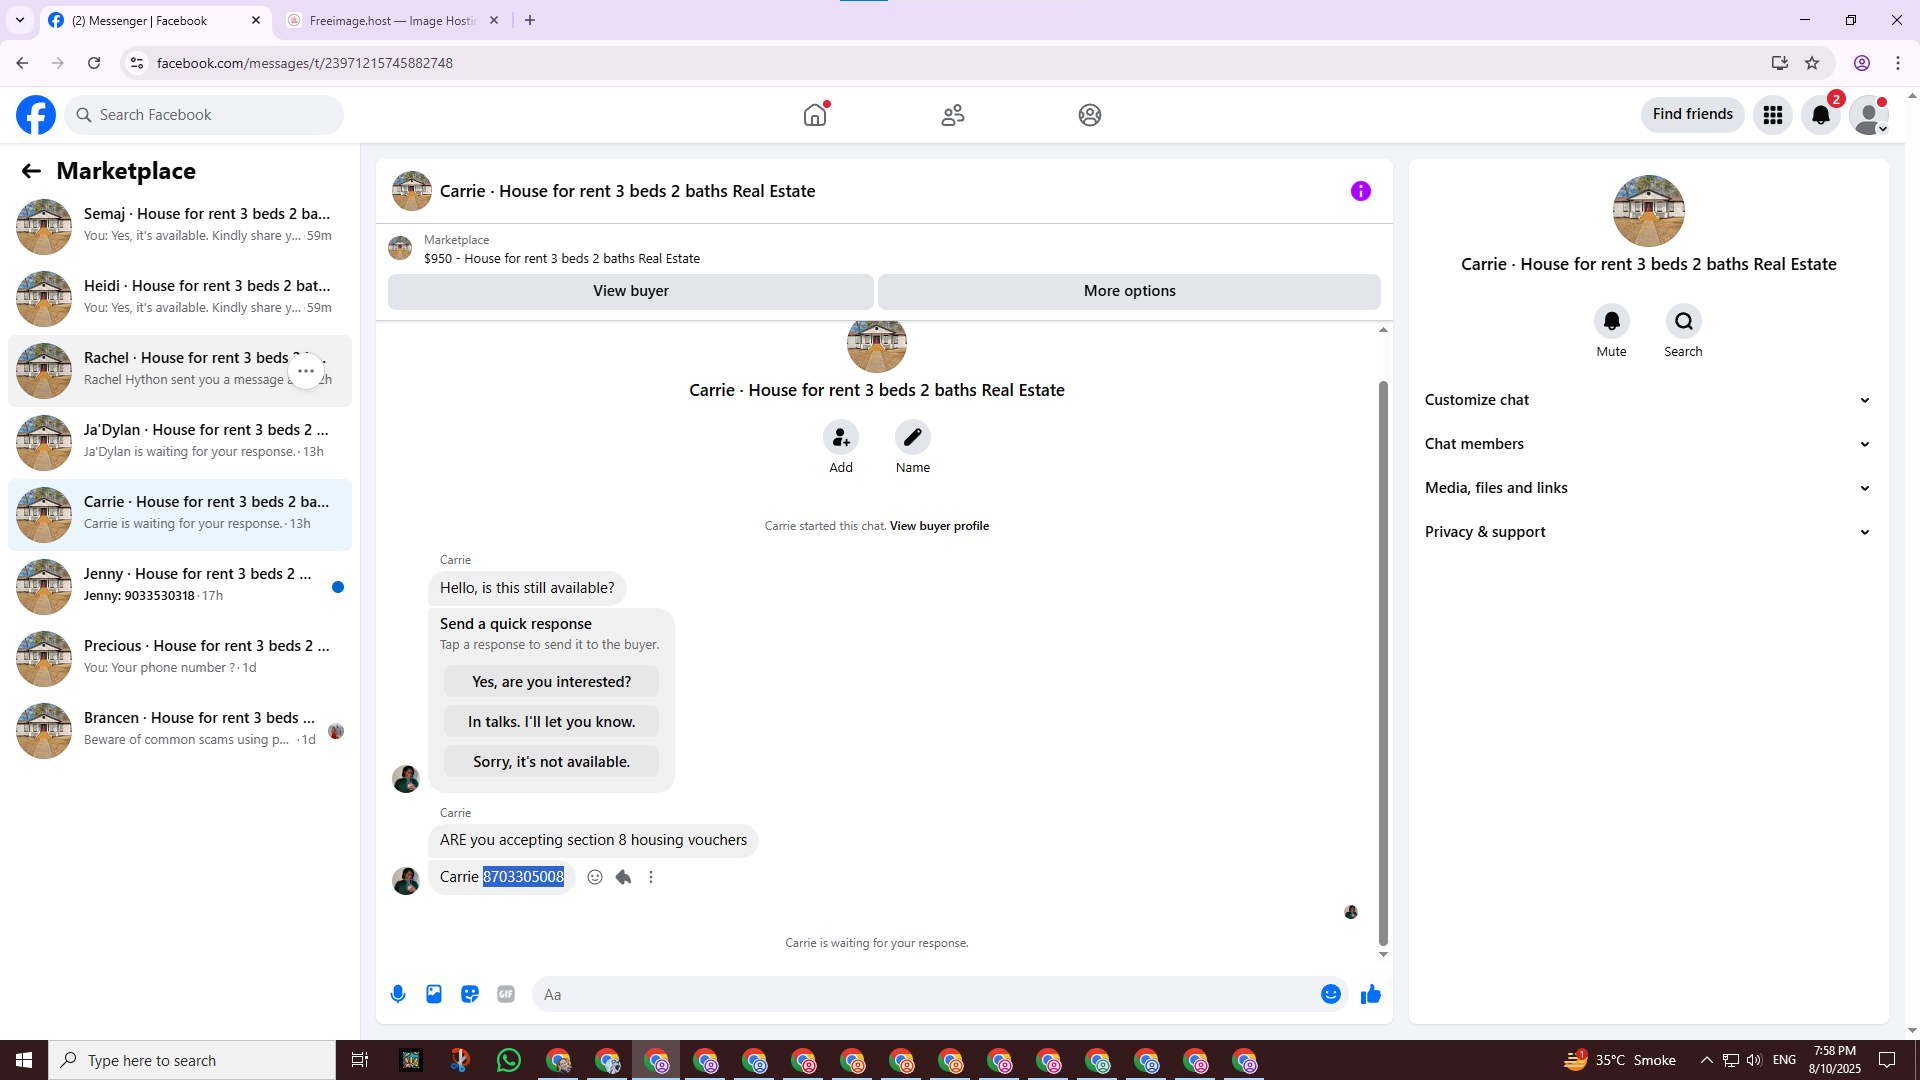Attach a photo using image icon

click(434, 994)
